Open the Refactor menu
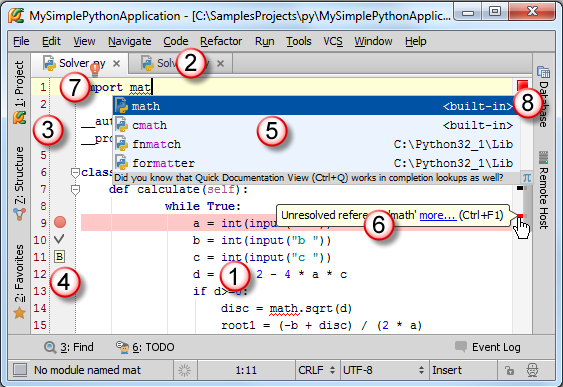The height and width of the screenshot is (387, 563). click(x=221, y=41)
